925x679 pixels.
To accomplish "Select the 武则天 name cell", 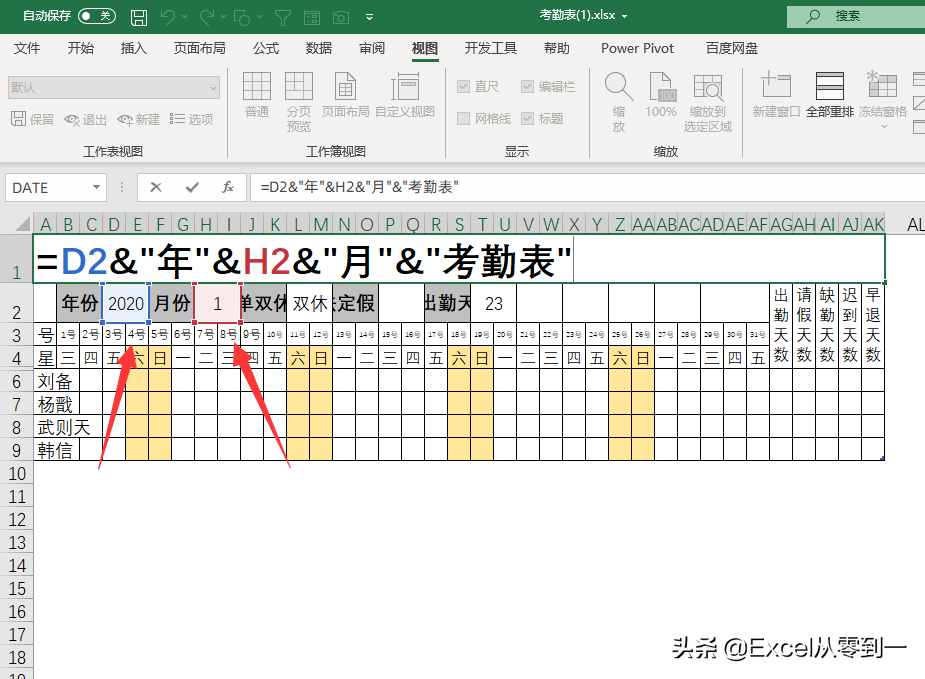I will (56, 427).
